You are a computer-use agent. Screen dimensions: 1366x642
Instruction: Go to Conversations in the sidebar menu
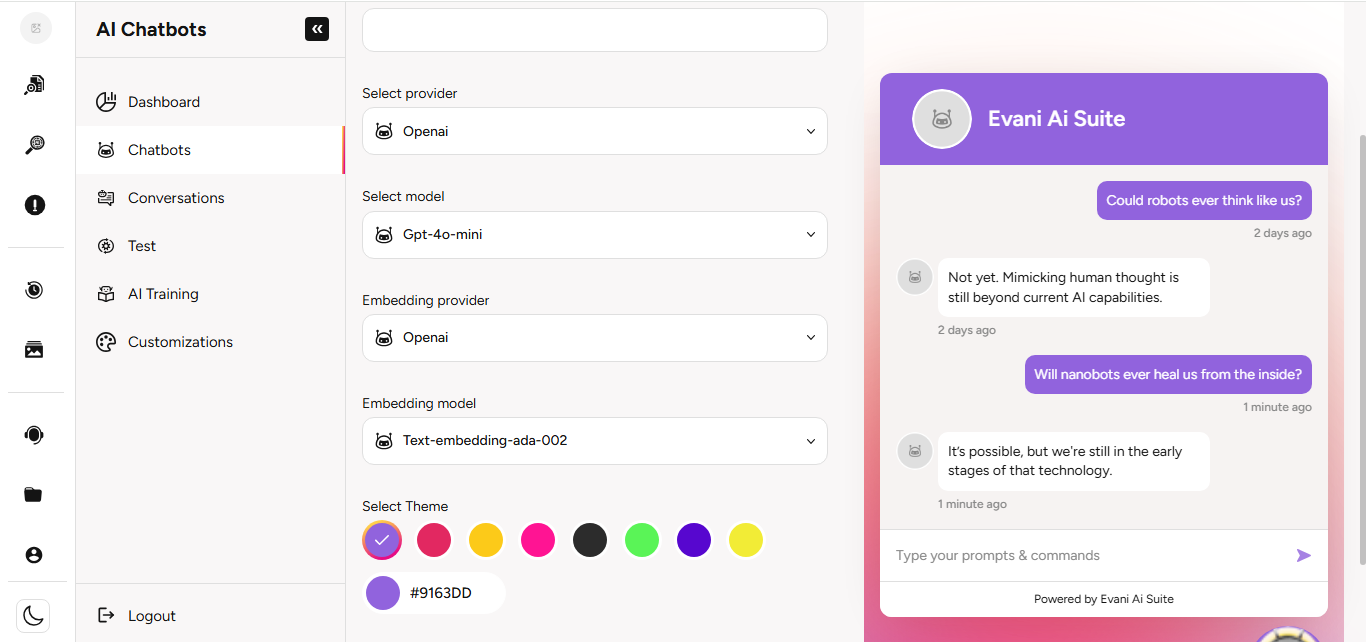(176, 198)
